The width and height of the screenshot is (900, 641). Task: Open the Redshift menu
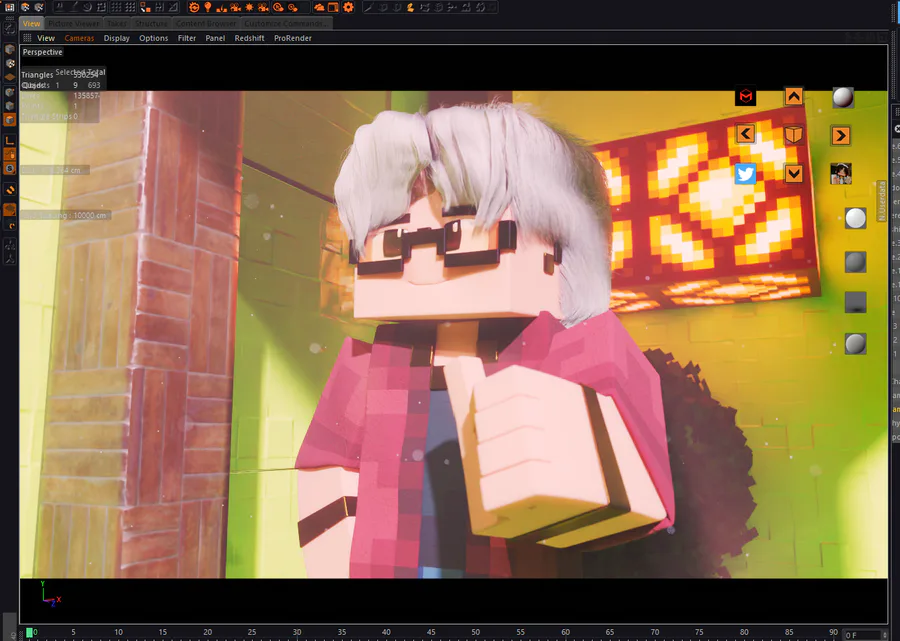click(249, 38)
